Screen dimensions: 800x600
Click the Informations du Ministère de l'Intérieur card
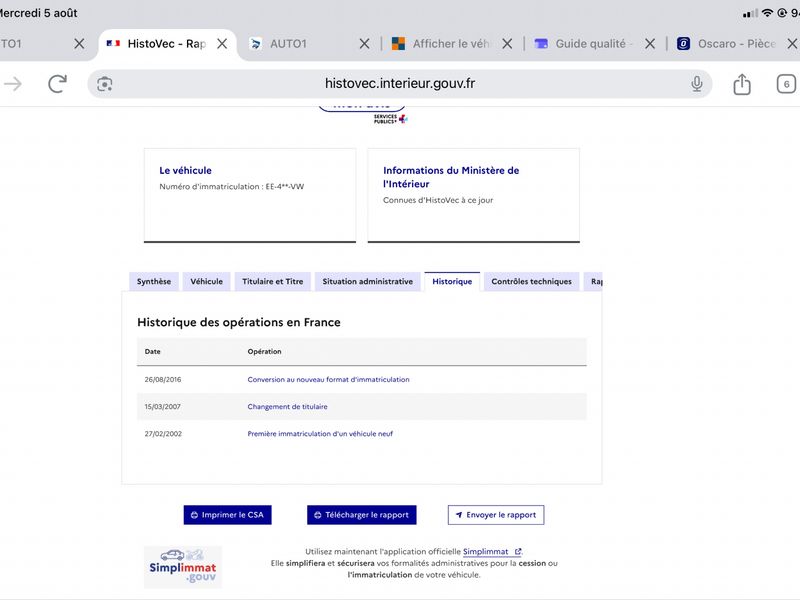tap(473, 195)
